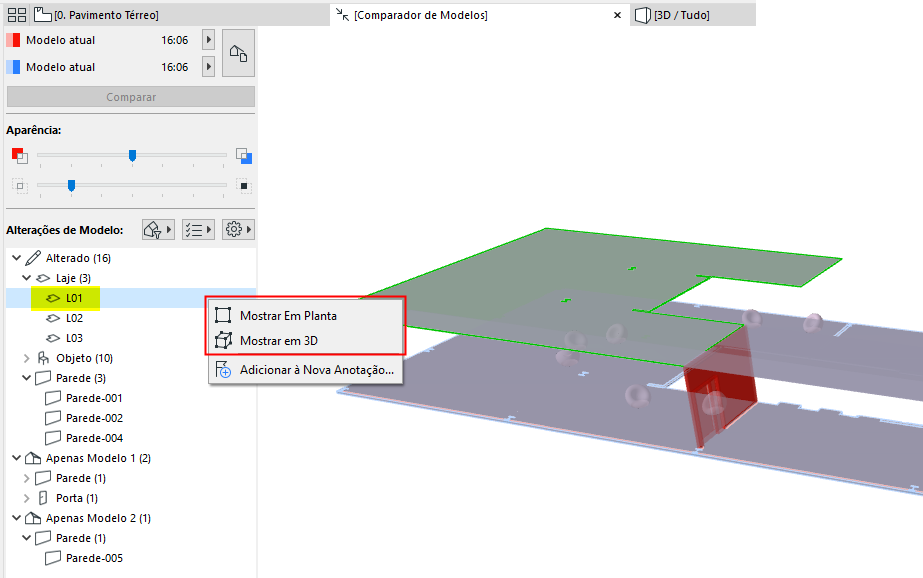Click the chair icon beside Objeto (10)

[x=43, y=358]
